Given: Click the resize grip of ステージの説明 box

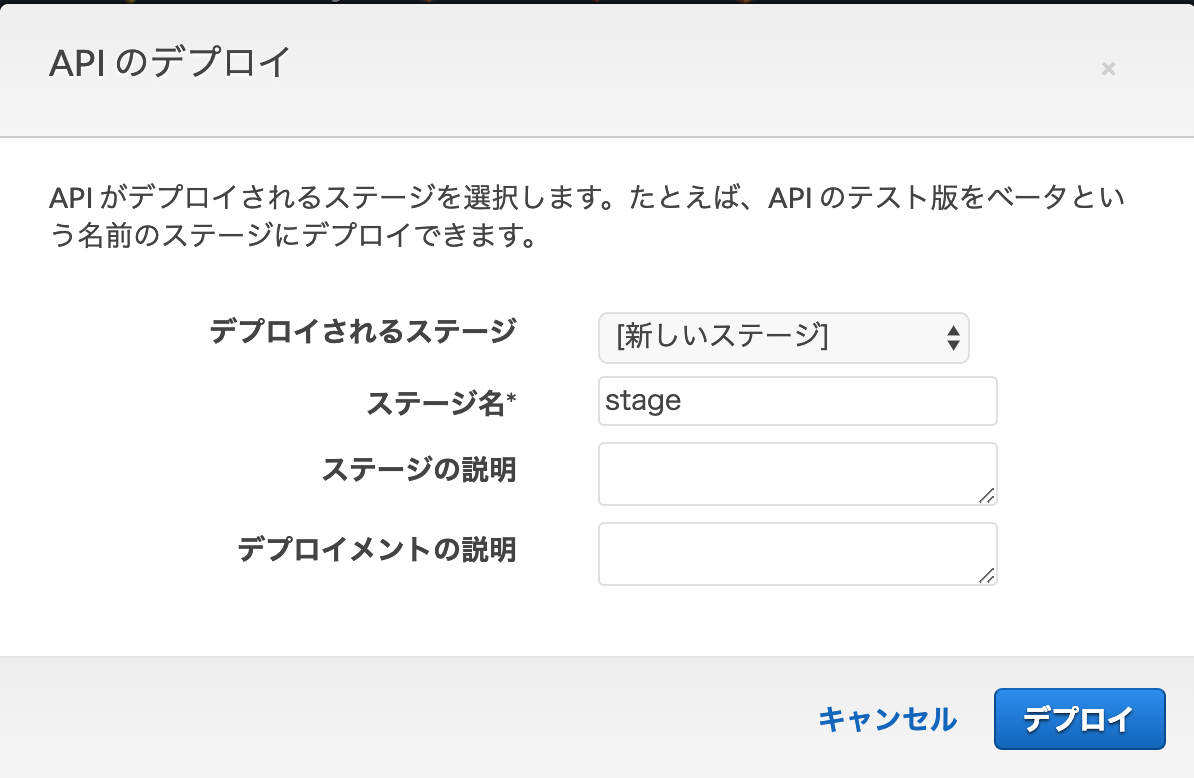Looking at the screenshot, I should pyautogui.click(x=987, y=495).
